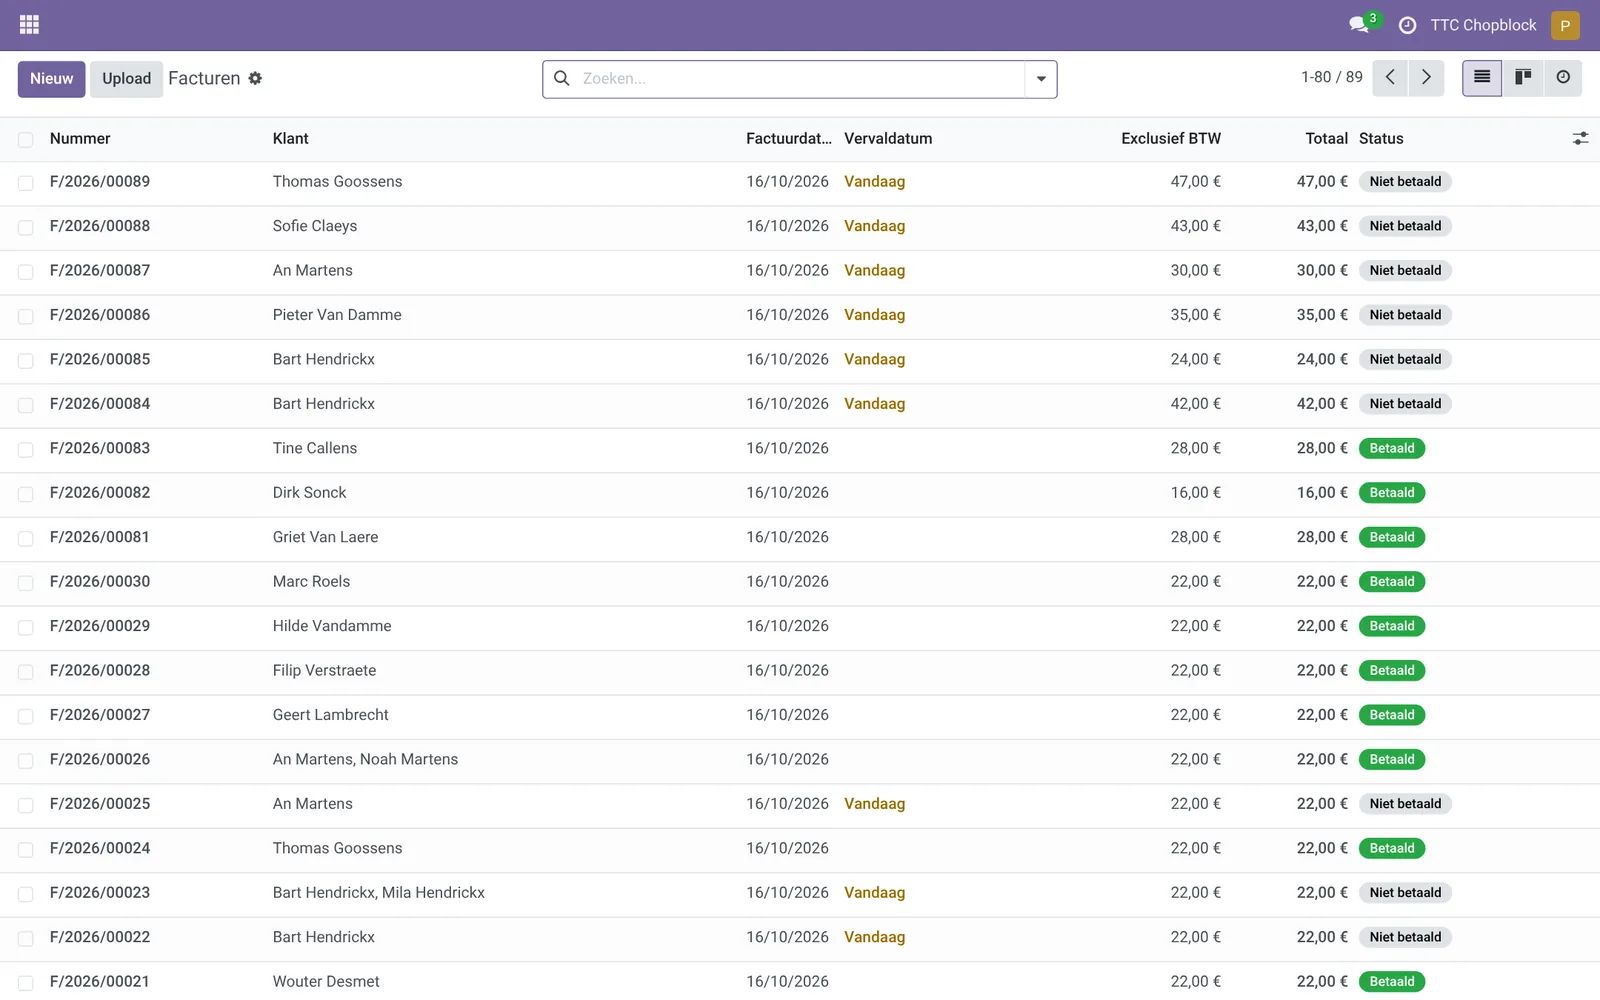Sort by the Klant column

pyautogui.click(x=290, y=138)
